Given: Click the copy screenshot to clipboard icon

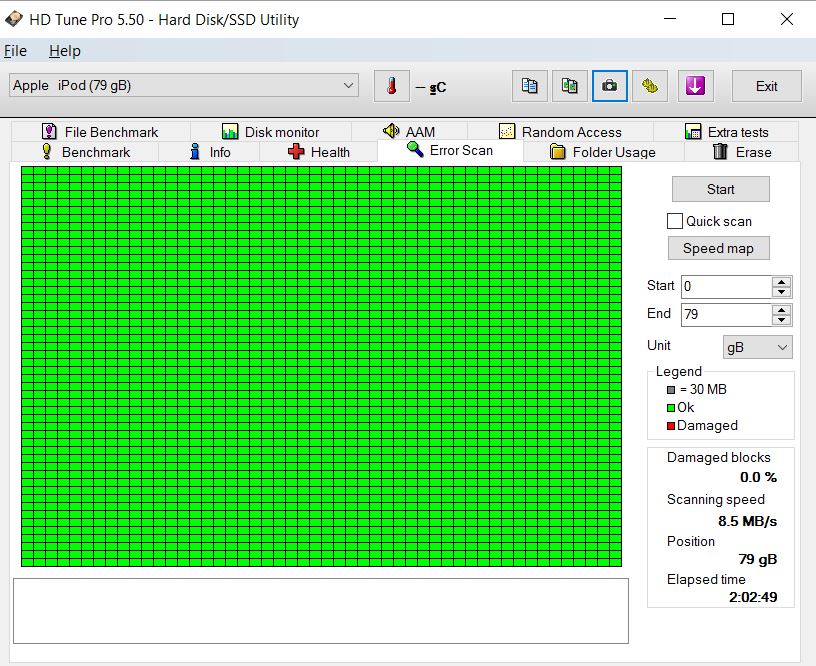Looking at the screenshot, I should coord(569,86).
